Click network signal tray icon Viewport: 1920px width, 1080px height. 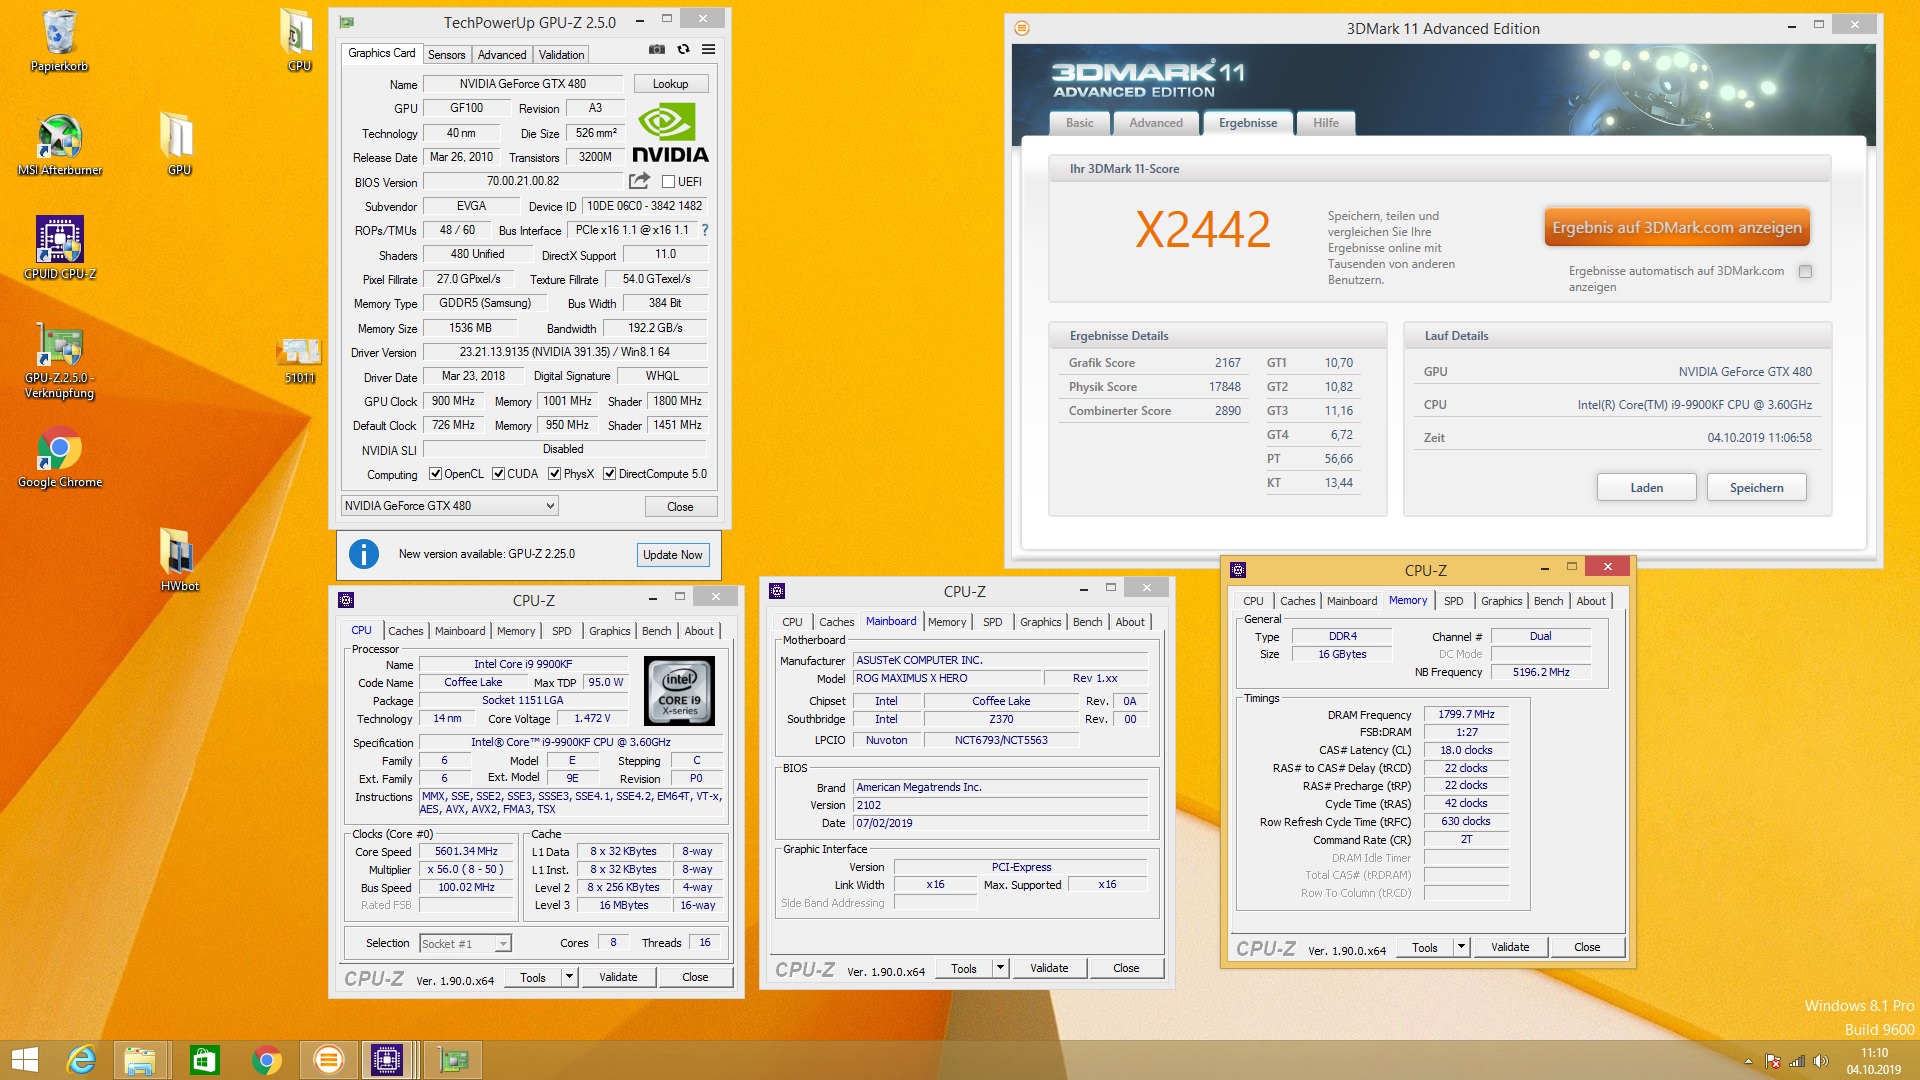1797,1061
